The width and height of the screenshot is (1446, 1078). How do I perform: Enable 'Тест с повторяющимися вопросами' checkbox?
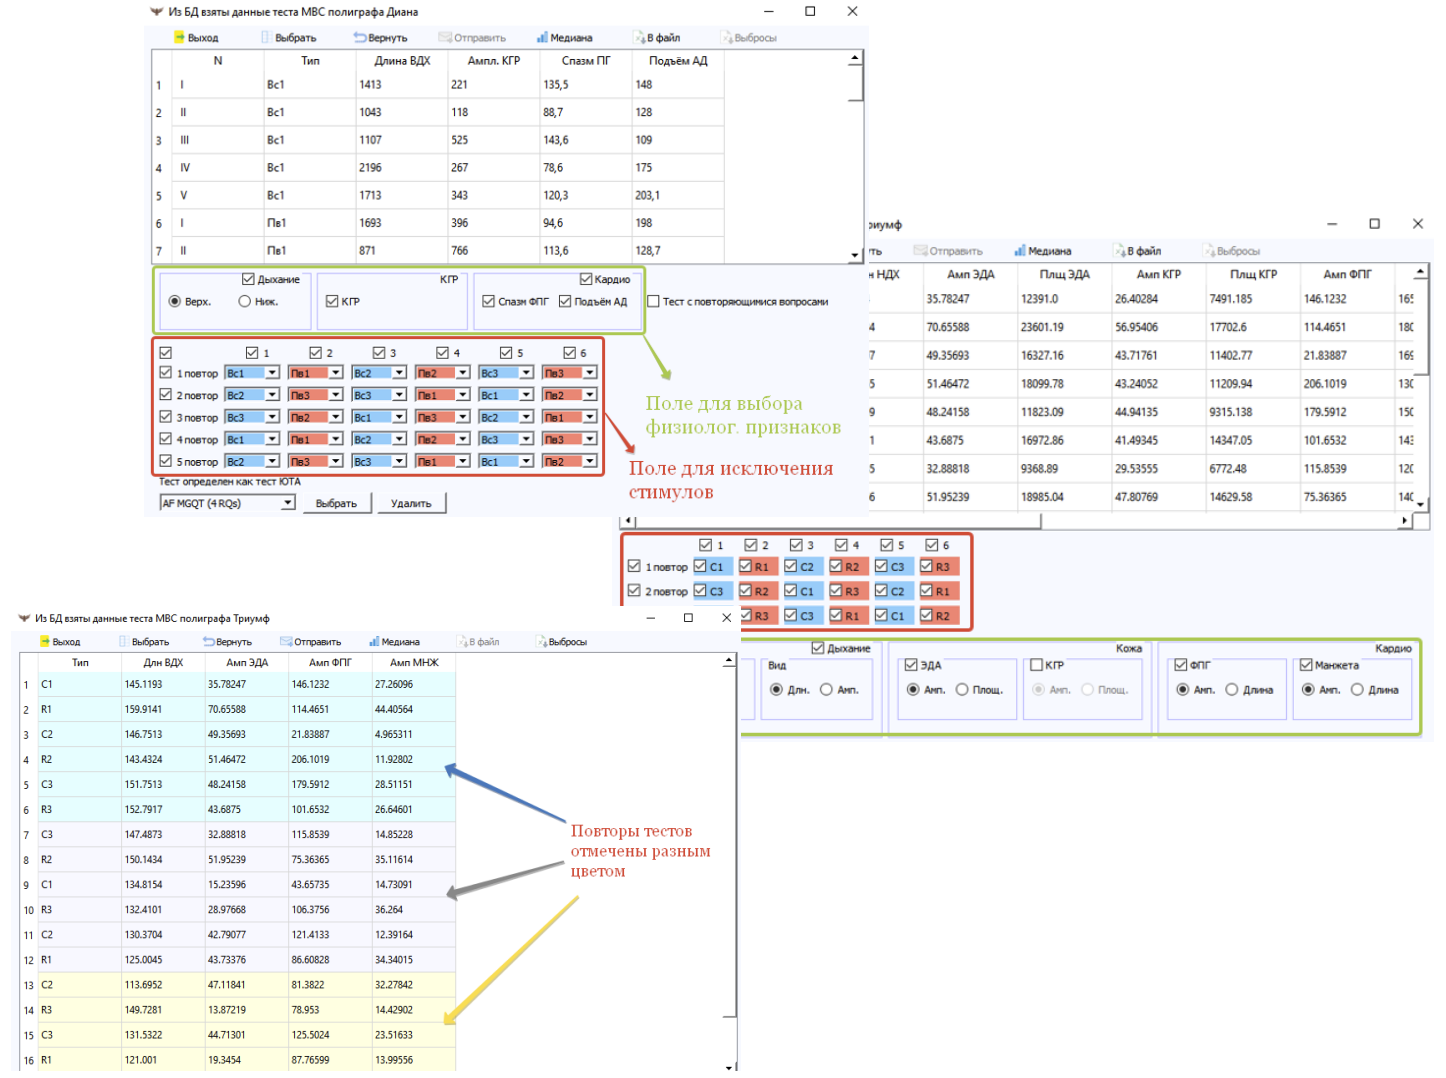(653, 301)
